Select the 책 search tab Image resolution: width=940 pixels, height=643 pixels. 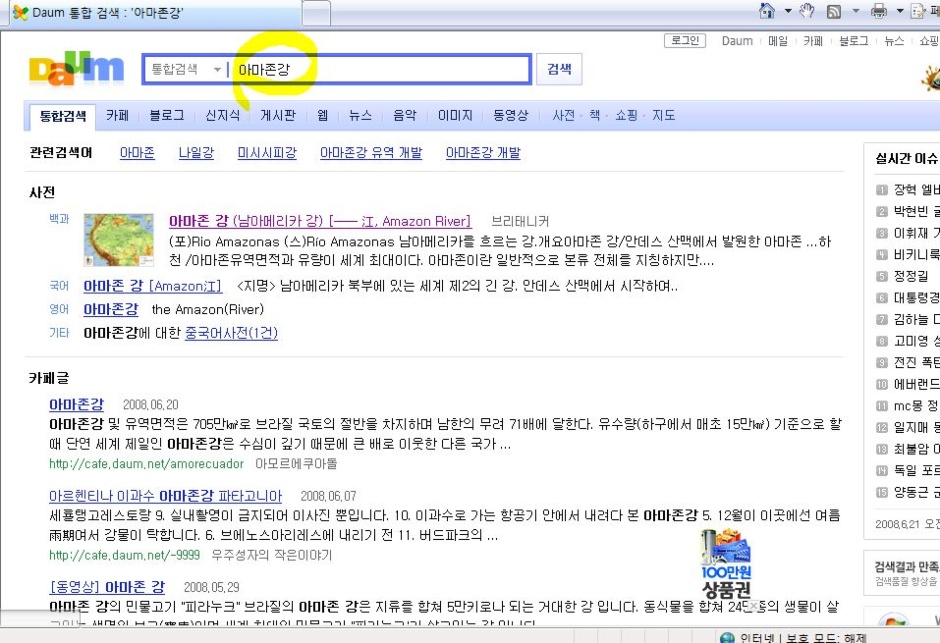(x=595, y=115)
